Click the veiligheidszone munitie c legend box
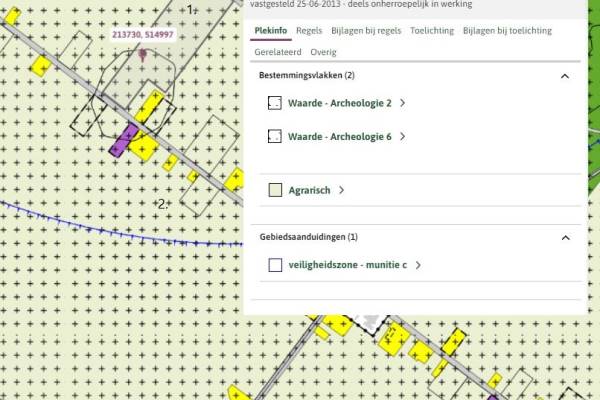 (x=275, y=265)
